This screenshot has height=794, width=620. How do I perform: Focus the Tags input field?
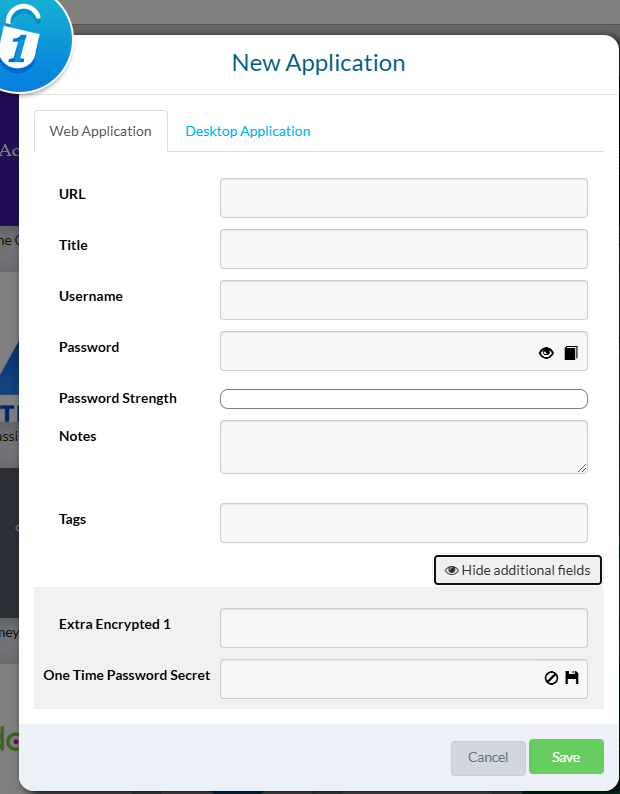coord(404,523)
